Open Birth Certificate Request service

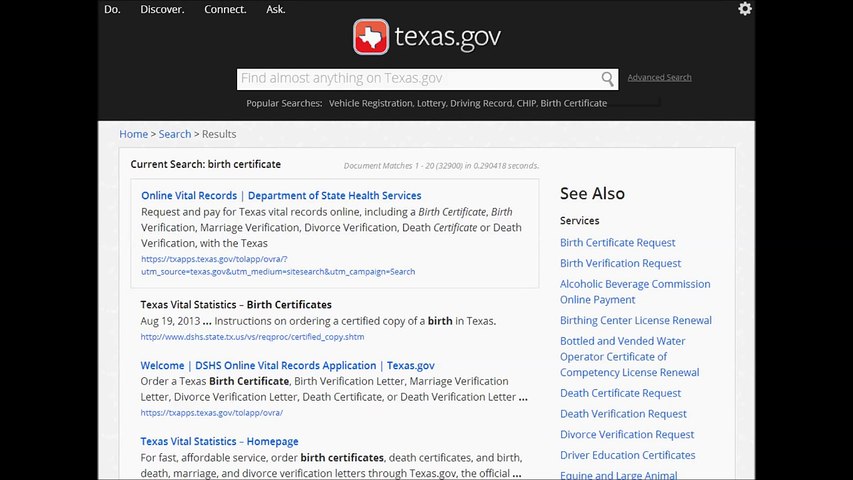click(617, 243)
